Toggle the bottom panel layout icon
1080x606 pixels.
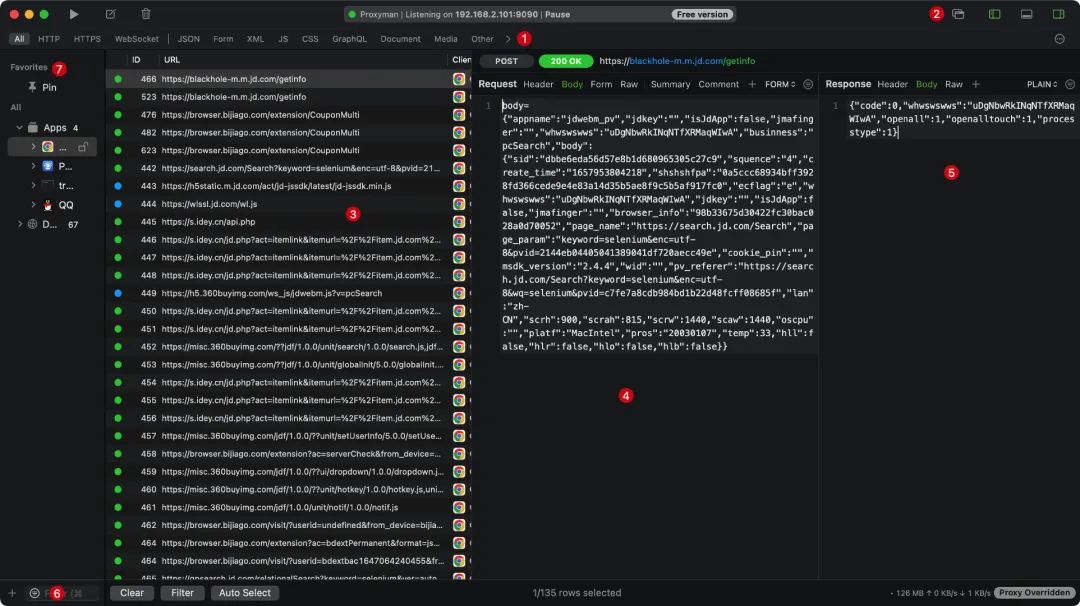point(1026,14)
